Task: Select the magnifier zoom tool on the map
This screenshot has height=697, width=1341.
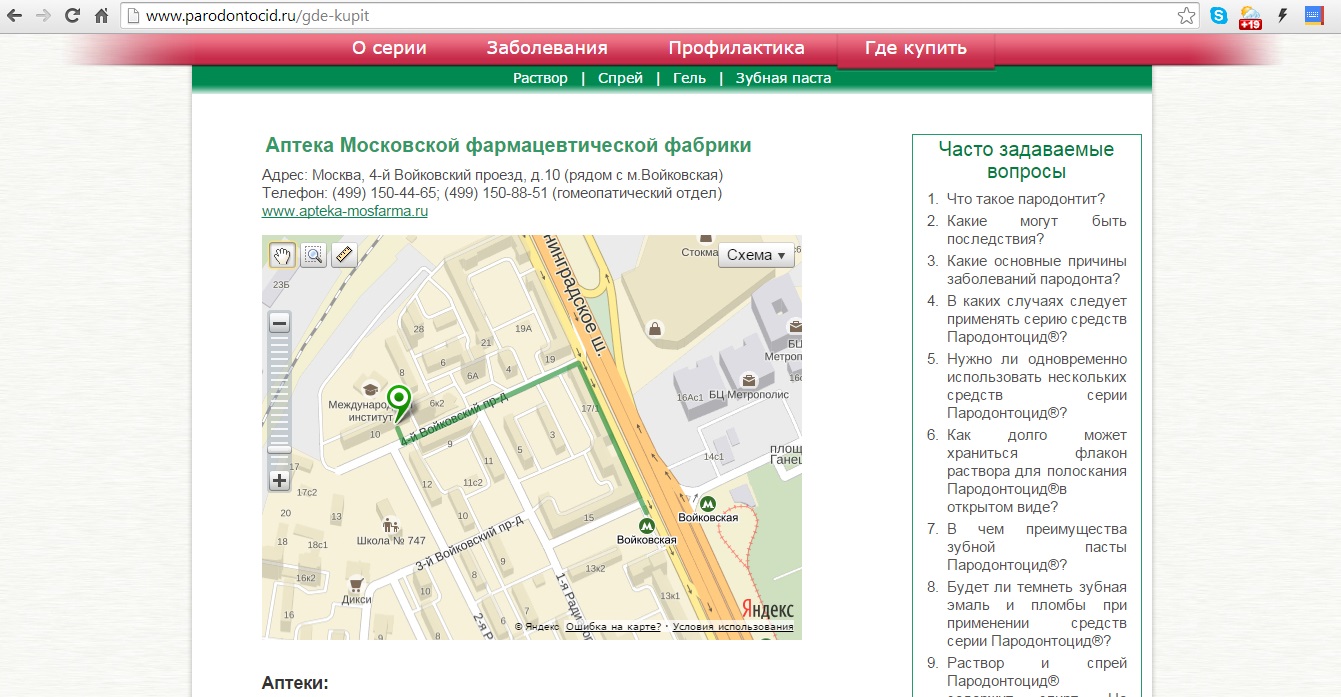Action: [x=314, y=255]
